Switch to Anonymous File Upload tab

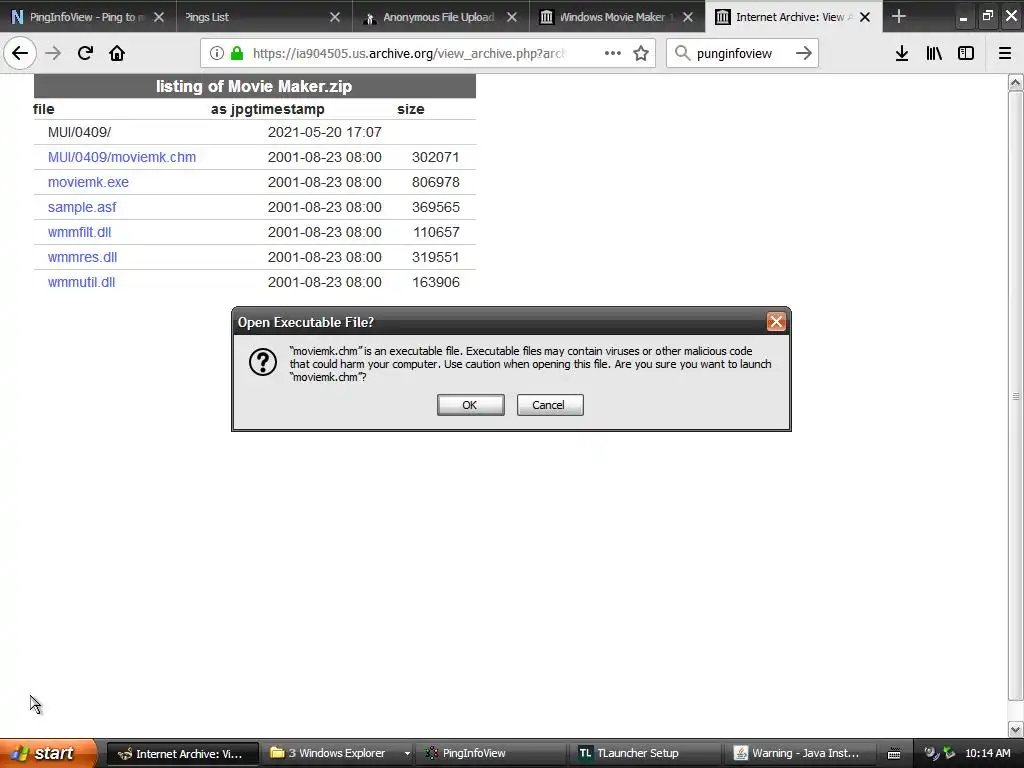(441, 17)
